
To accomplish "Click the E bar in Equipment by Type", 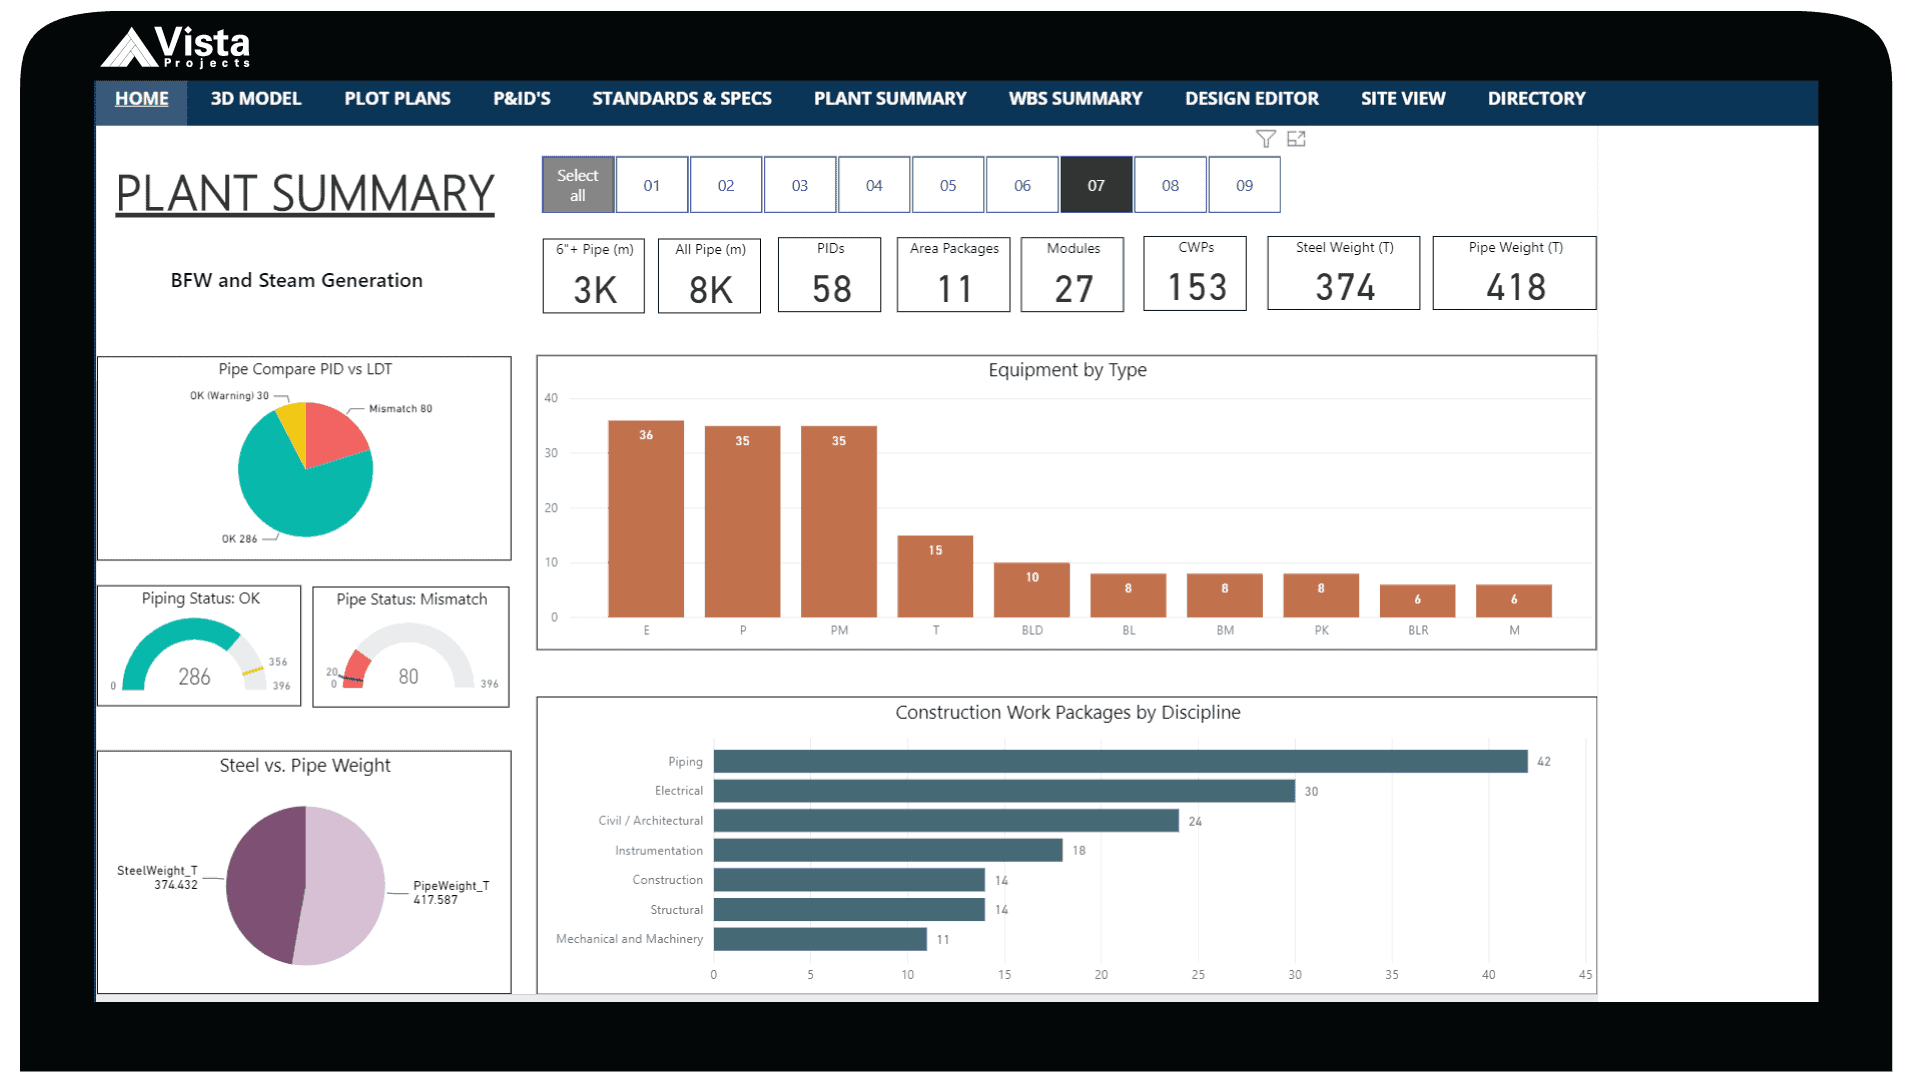I will (646, 520).
